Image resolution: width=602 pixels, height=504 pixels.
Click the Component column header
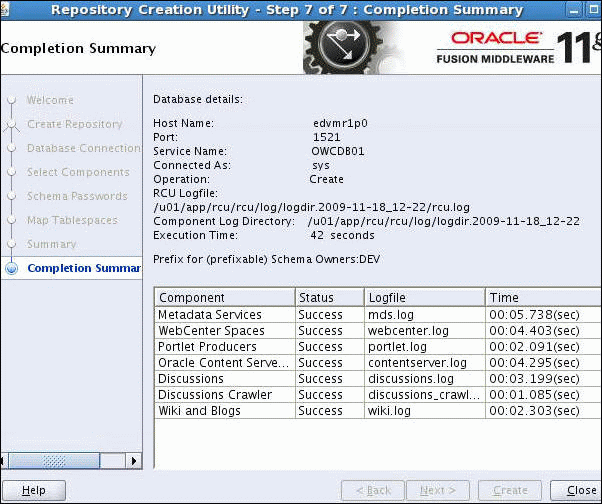click(x=225, y=297)
